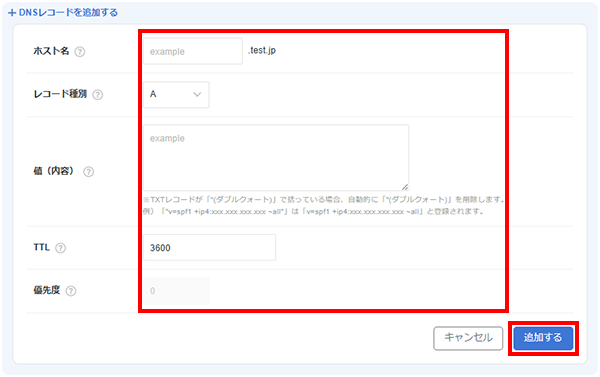The height and width of the screenshot is (377, 600).
Task: Select the TTL field containing 3600
Action: click(x=209, y=248)
